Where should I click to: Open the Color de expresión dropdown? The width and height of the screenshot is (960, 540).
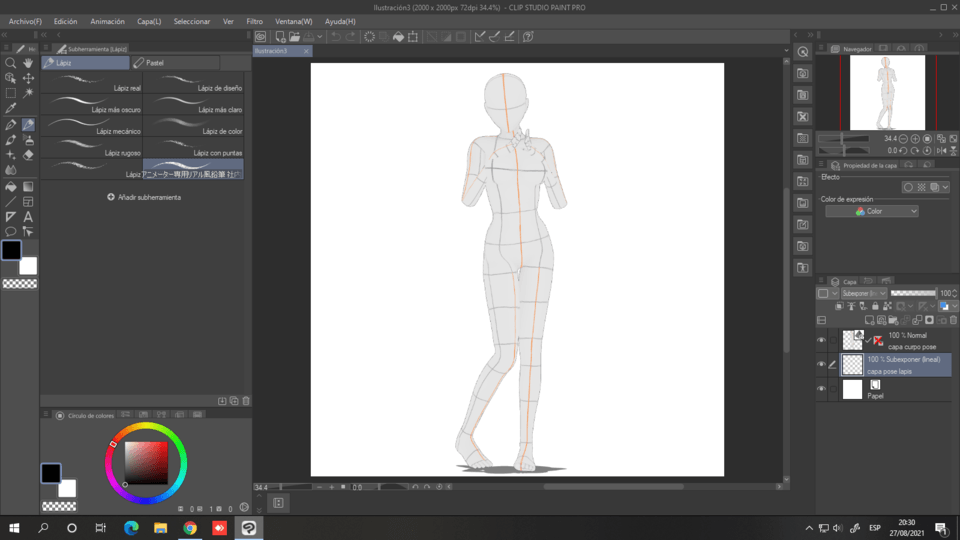(x=872, y=211)
